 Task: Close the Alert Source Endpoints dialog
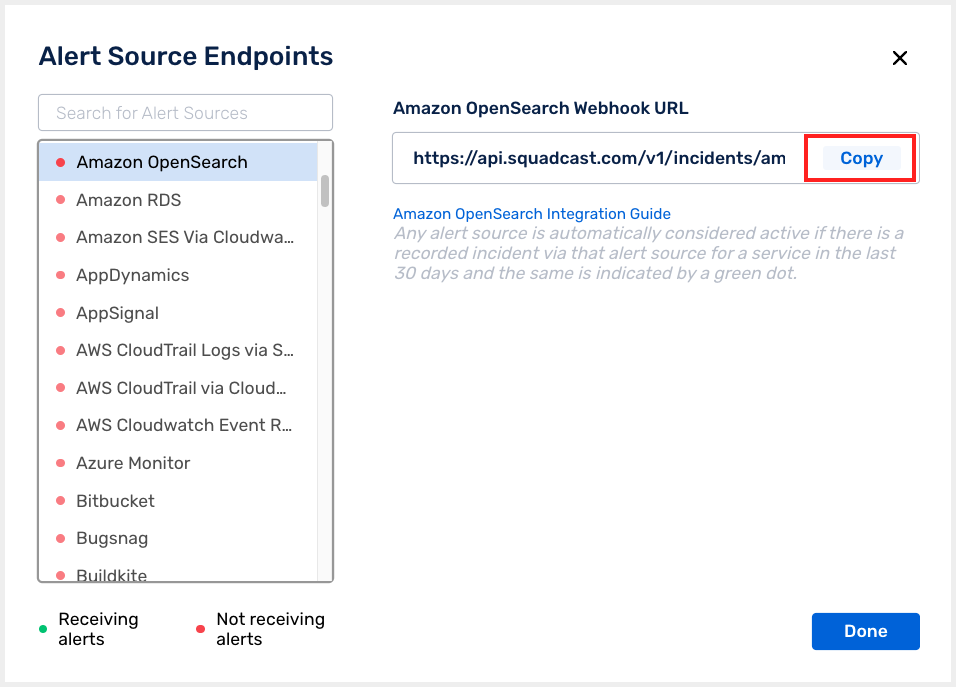[x=899, y=58]
